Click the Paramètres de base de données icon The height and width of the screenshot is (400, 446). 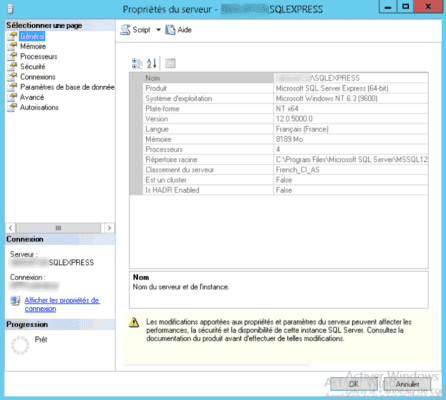coord(12,87)
